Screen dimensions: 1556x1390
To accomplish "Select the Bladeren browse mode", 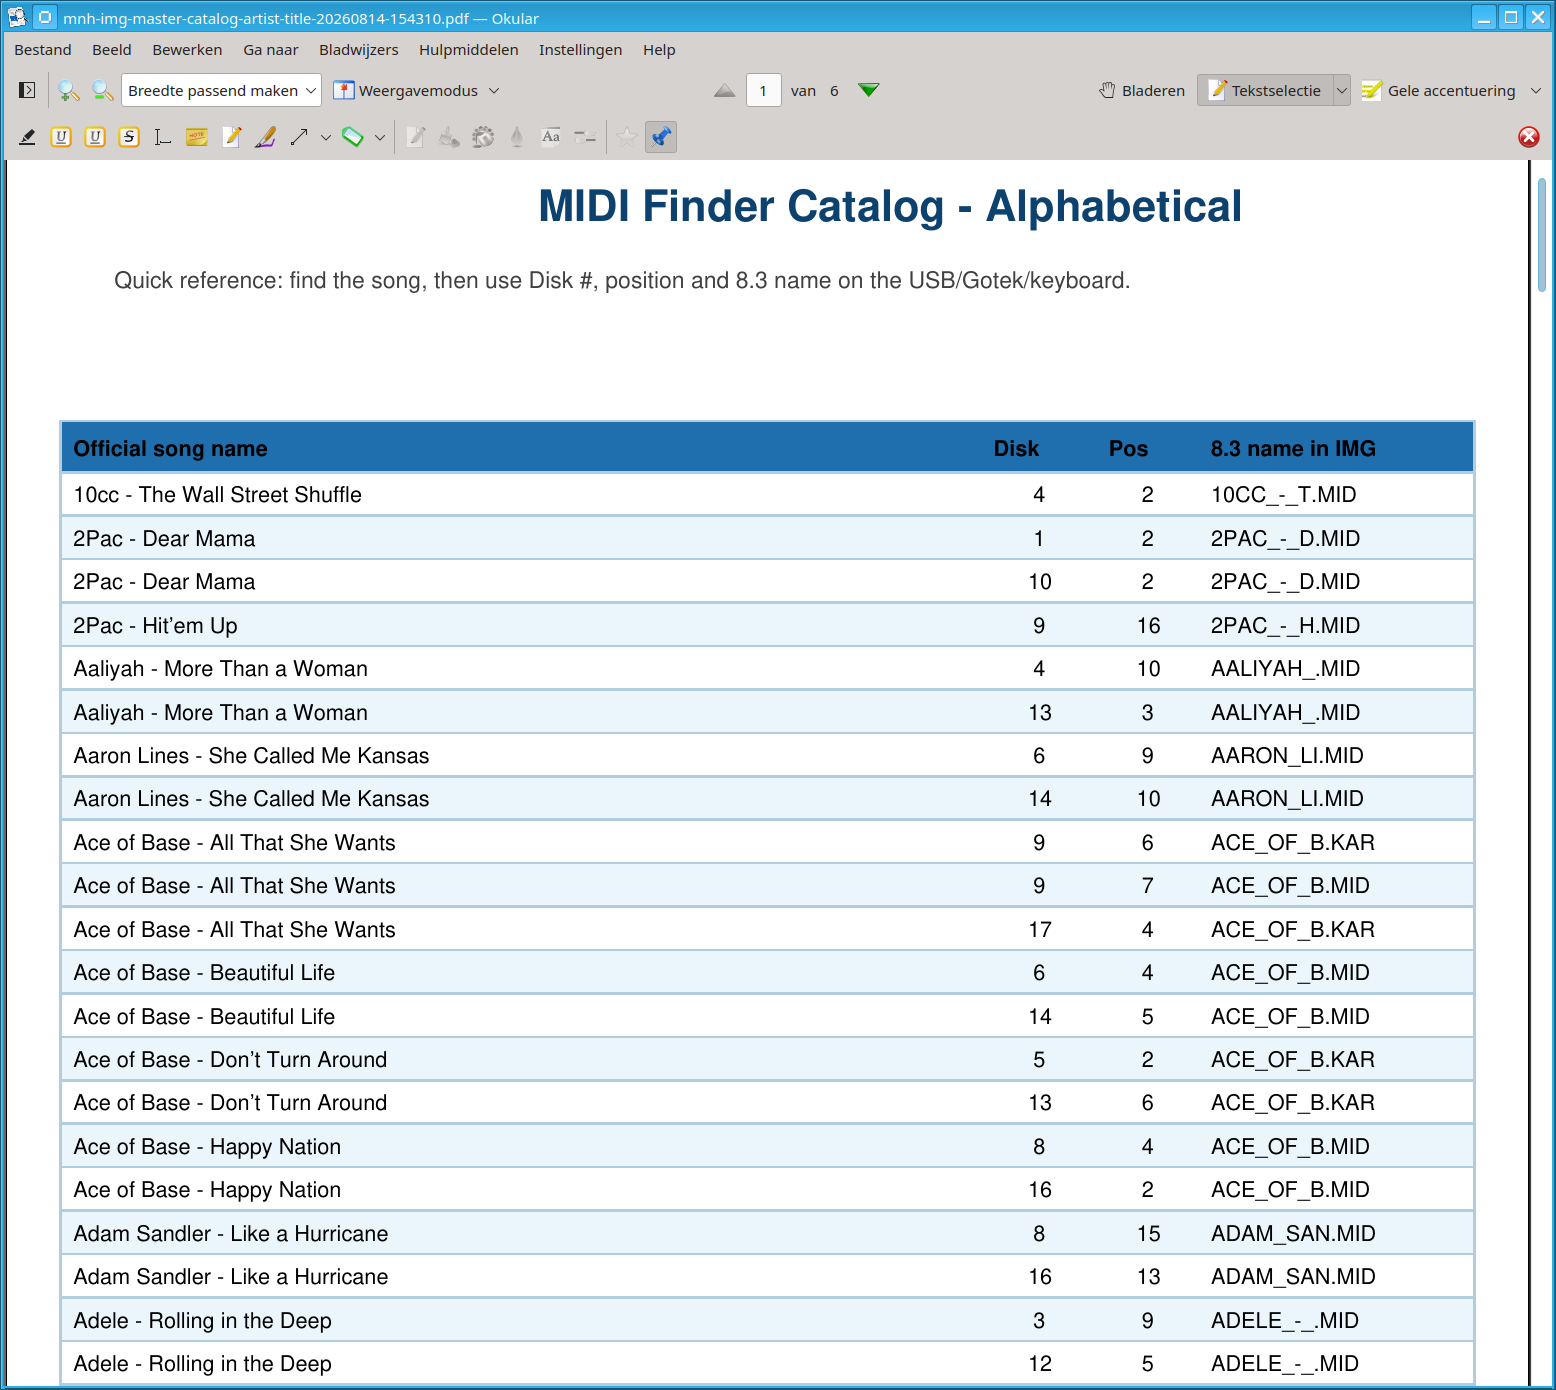I will pos(1142,90).
